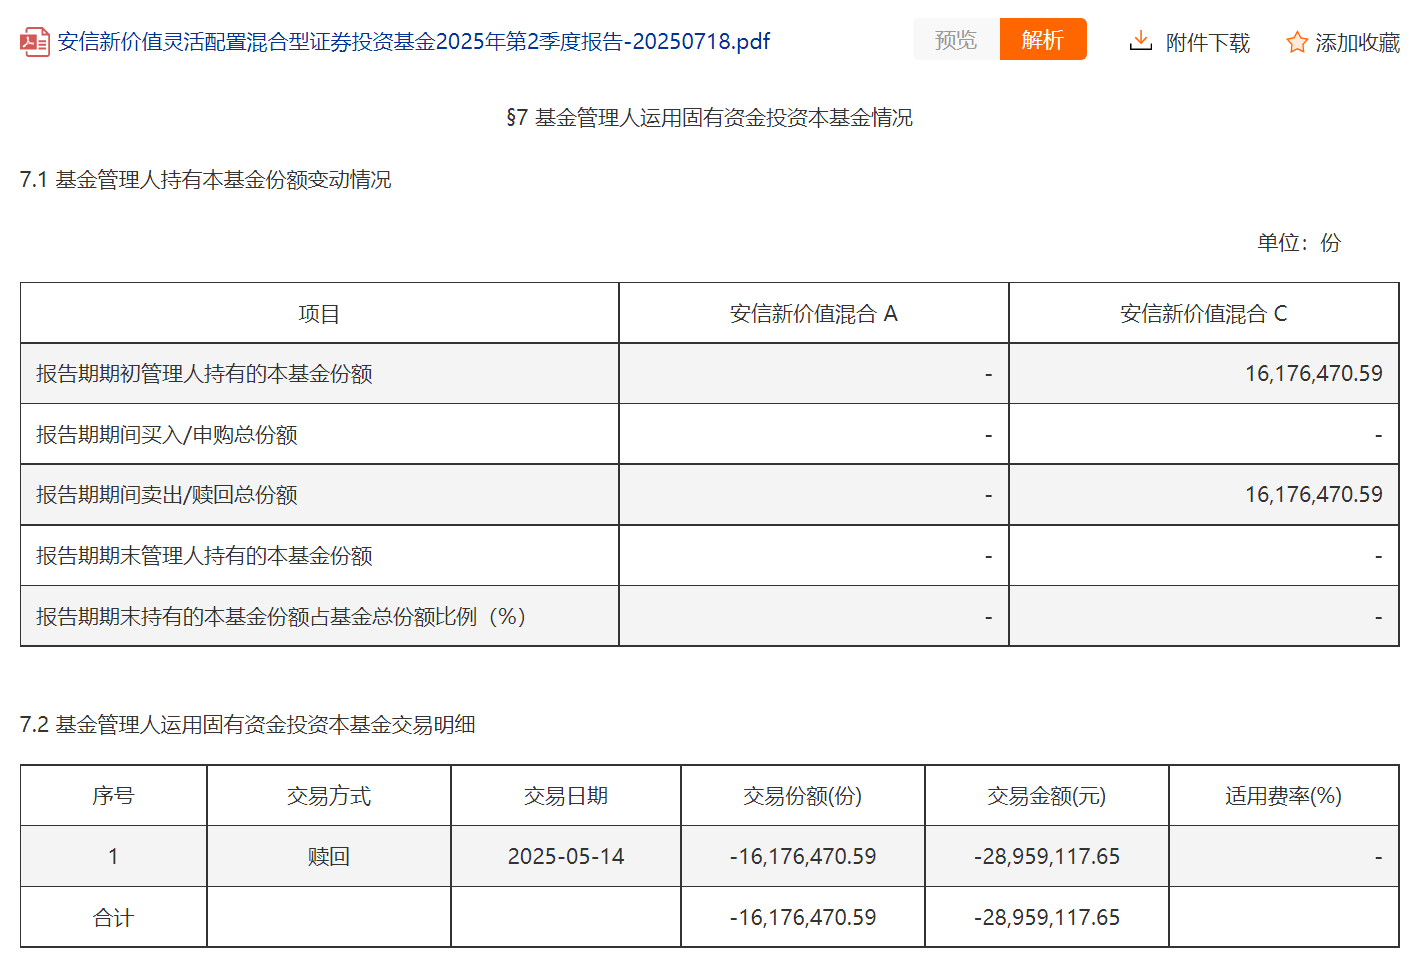Click the 赎回 transaction type cell
This screenshot has height=963, width=1413.
pyautogui.click(x=329, y=857)
